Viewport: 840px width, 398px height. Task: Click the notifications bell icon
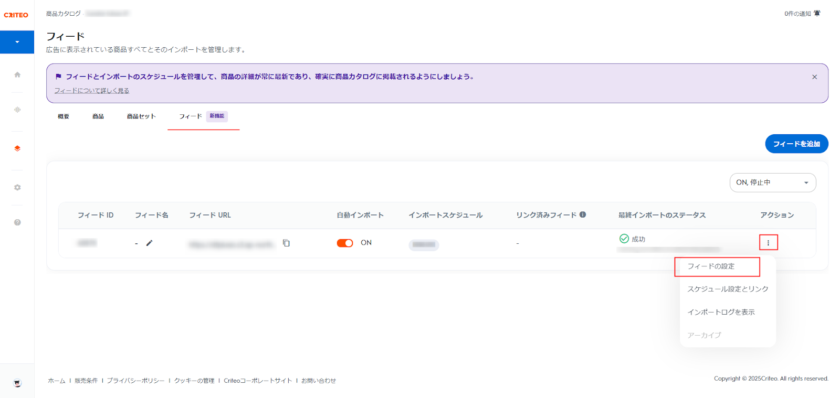click(817, 13)
